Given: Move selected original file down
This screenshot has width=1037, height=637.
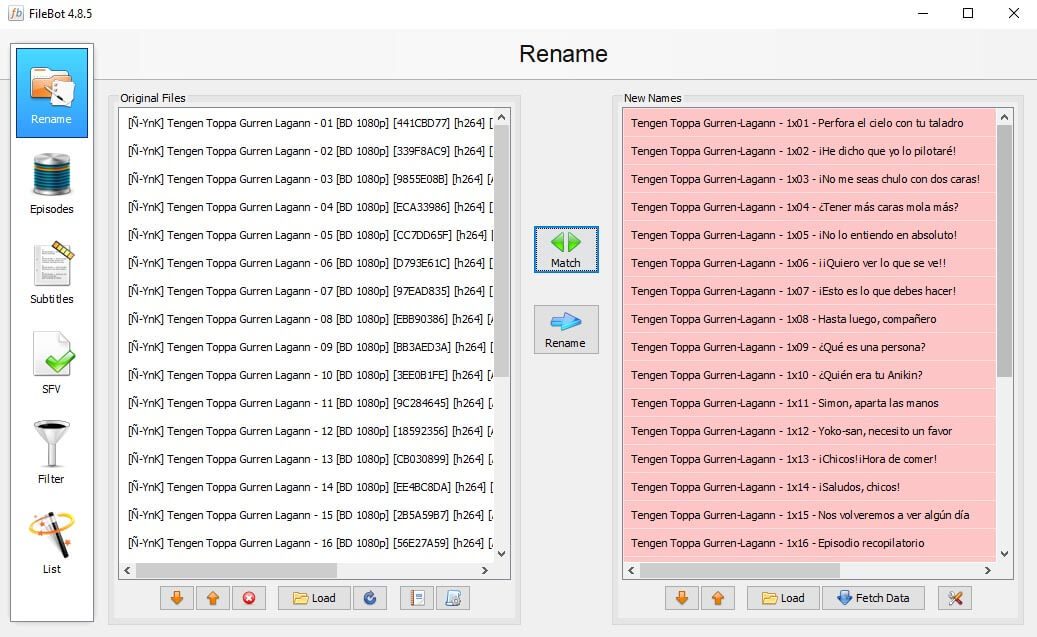Looking at the screenshot, I should pyautogui.click(x=177, y=598).
